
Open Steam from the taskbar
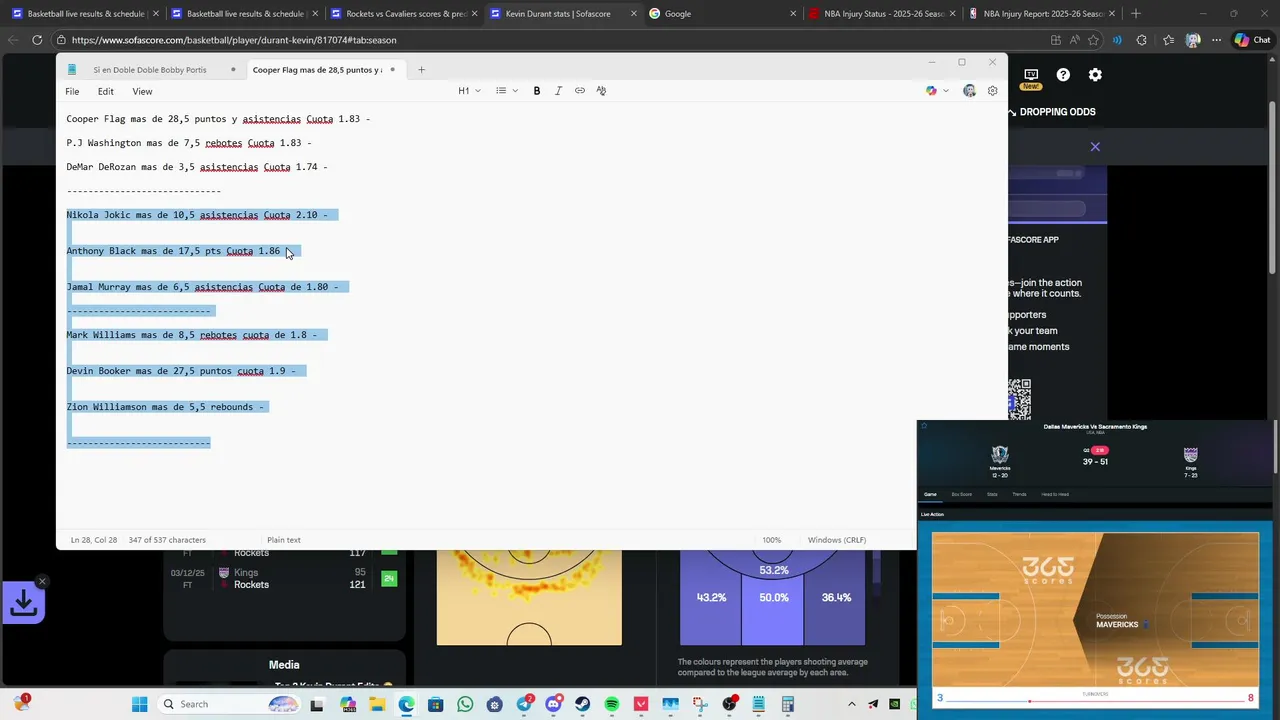(x=582, y=704)
